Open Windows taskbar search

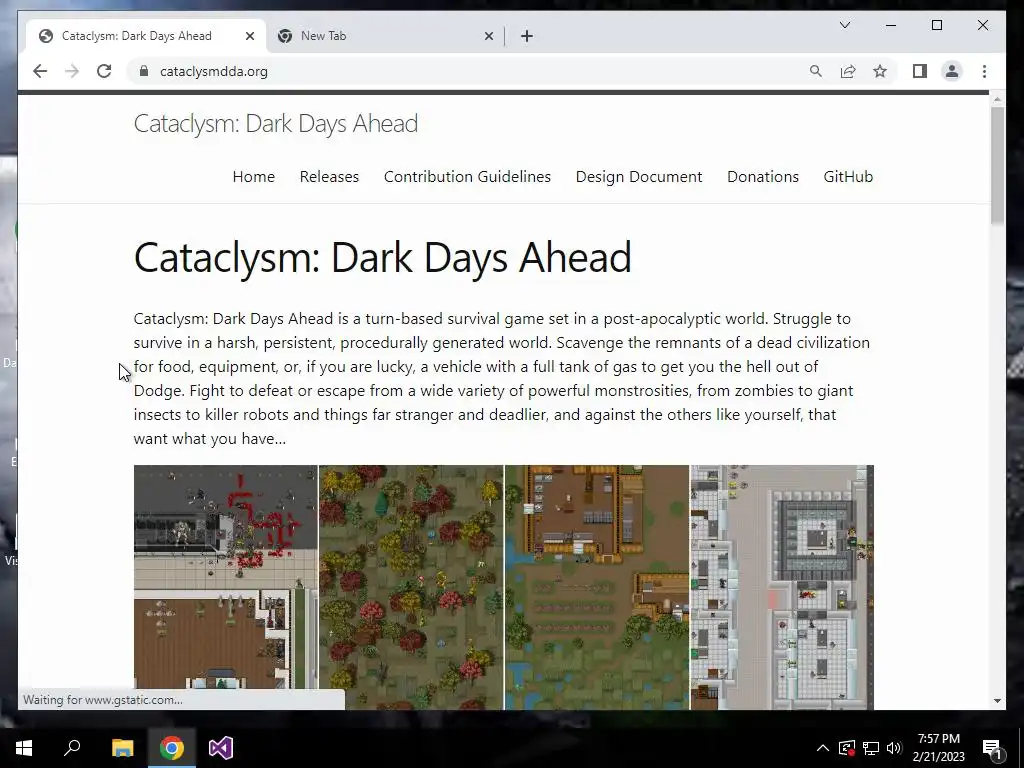tap(72, 748)
